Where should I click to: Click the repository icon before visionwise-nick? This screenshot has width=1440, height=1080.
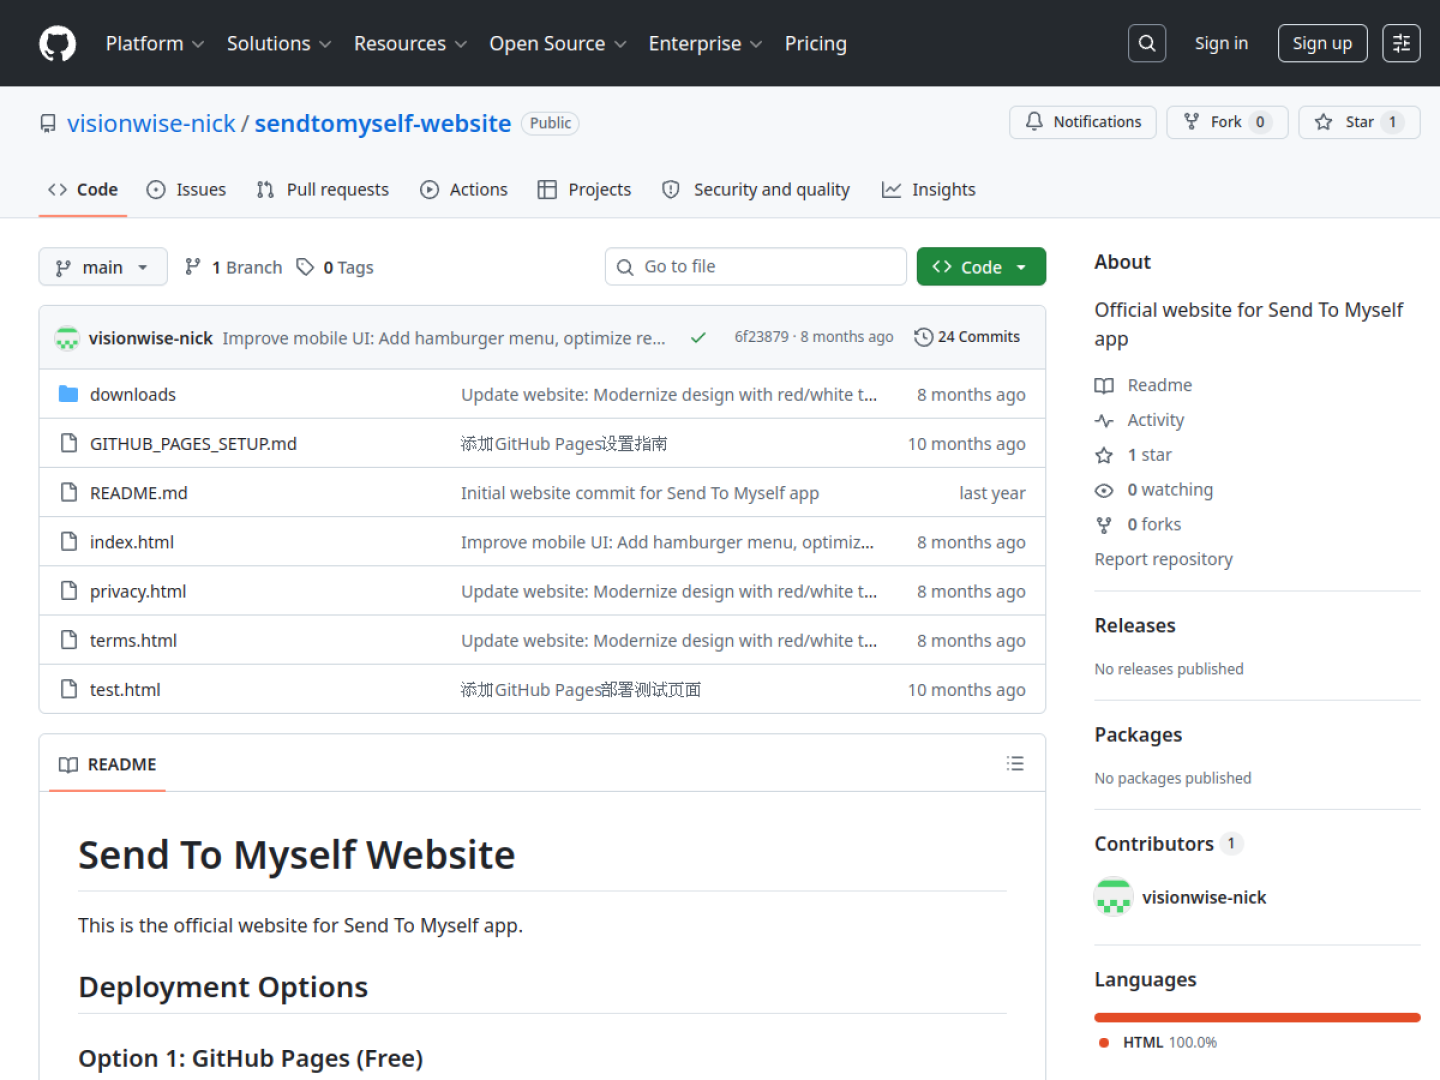[48, 123]
